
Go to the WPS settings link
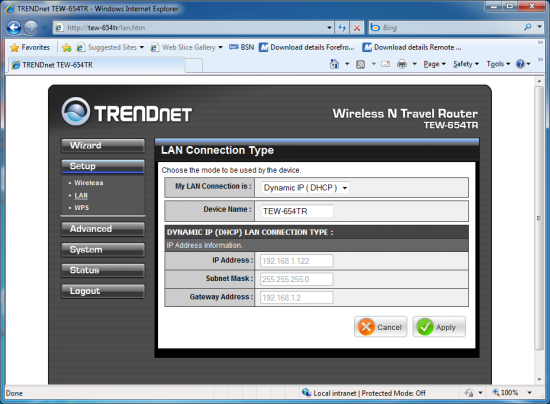click(81, 208)
